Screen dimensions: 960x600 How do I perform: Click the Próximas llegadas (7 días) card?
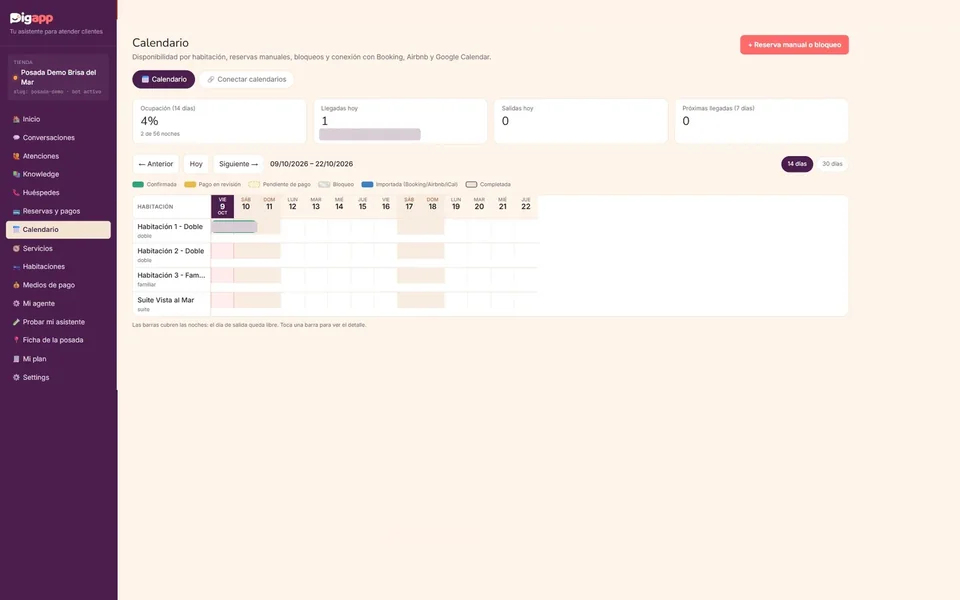pos(762,121)
